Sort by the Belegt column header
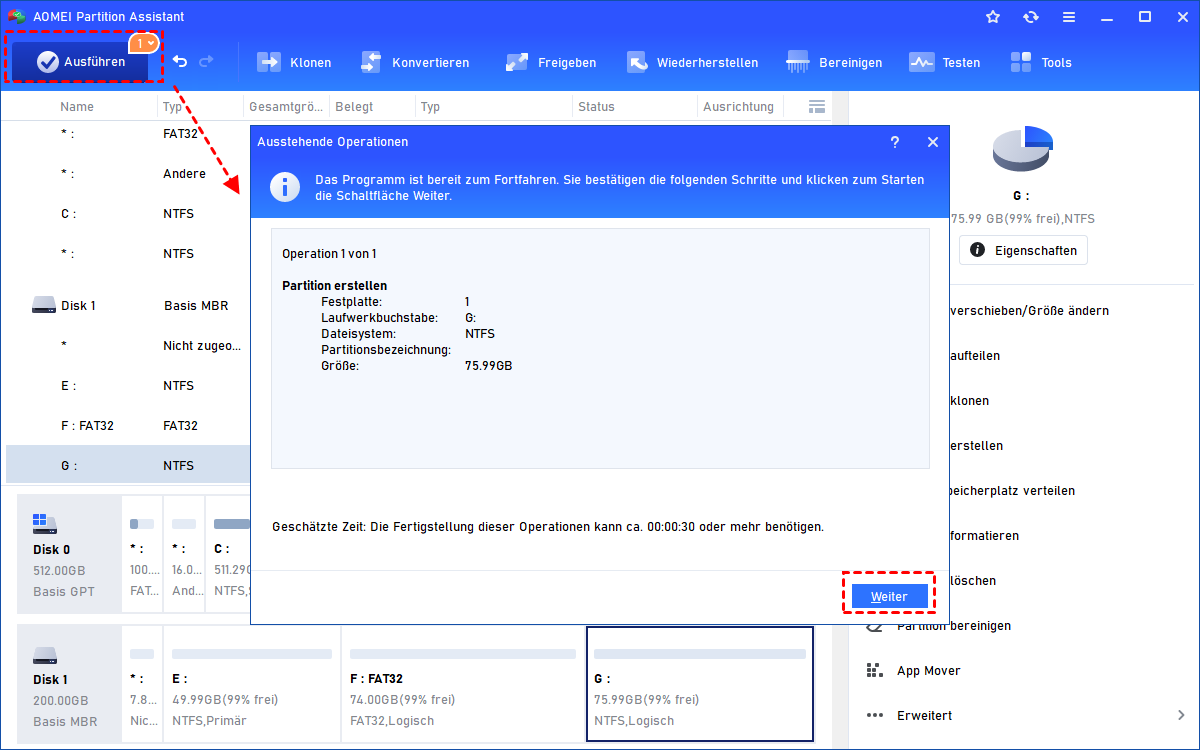 click(x=354, y=106)
